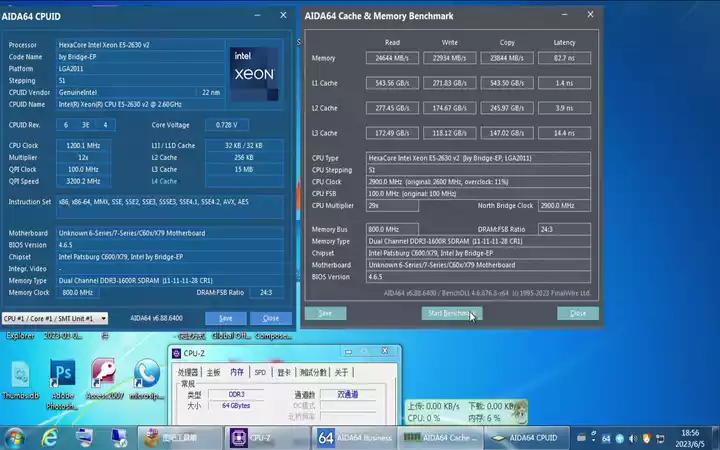The image size is (720, 450).
Task: Click the Instruction Set text box
Action: (x=170, y=207)
